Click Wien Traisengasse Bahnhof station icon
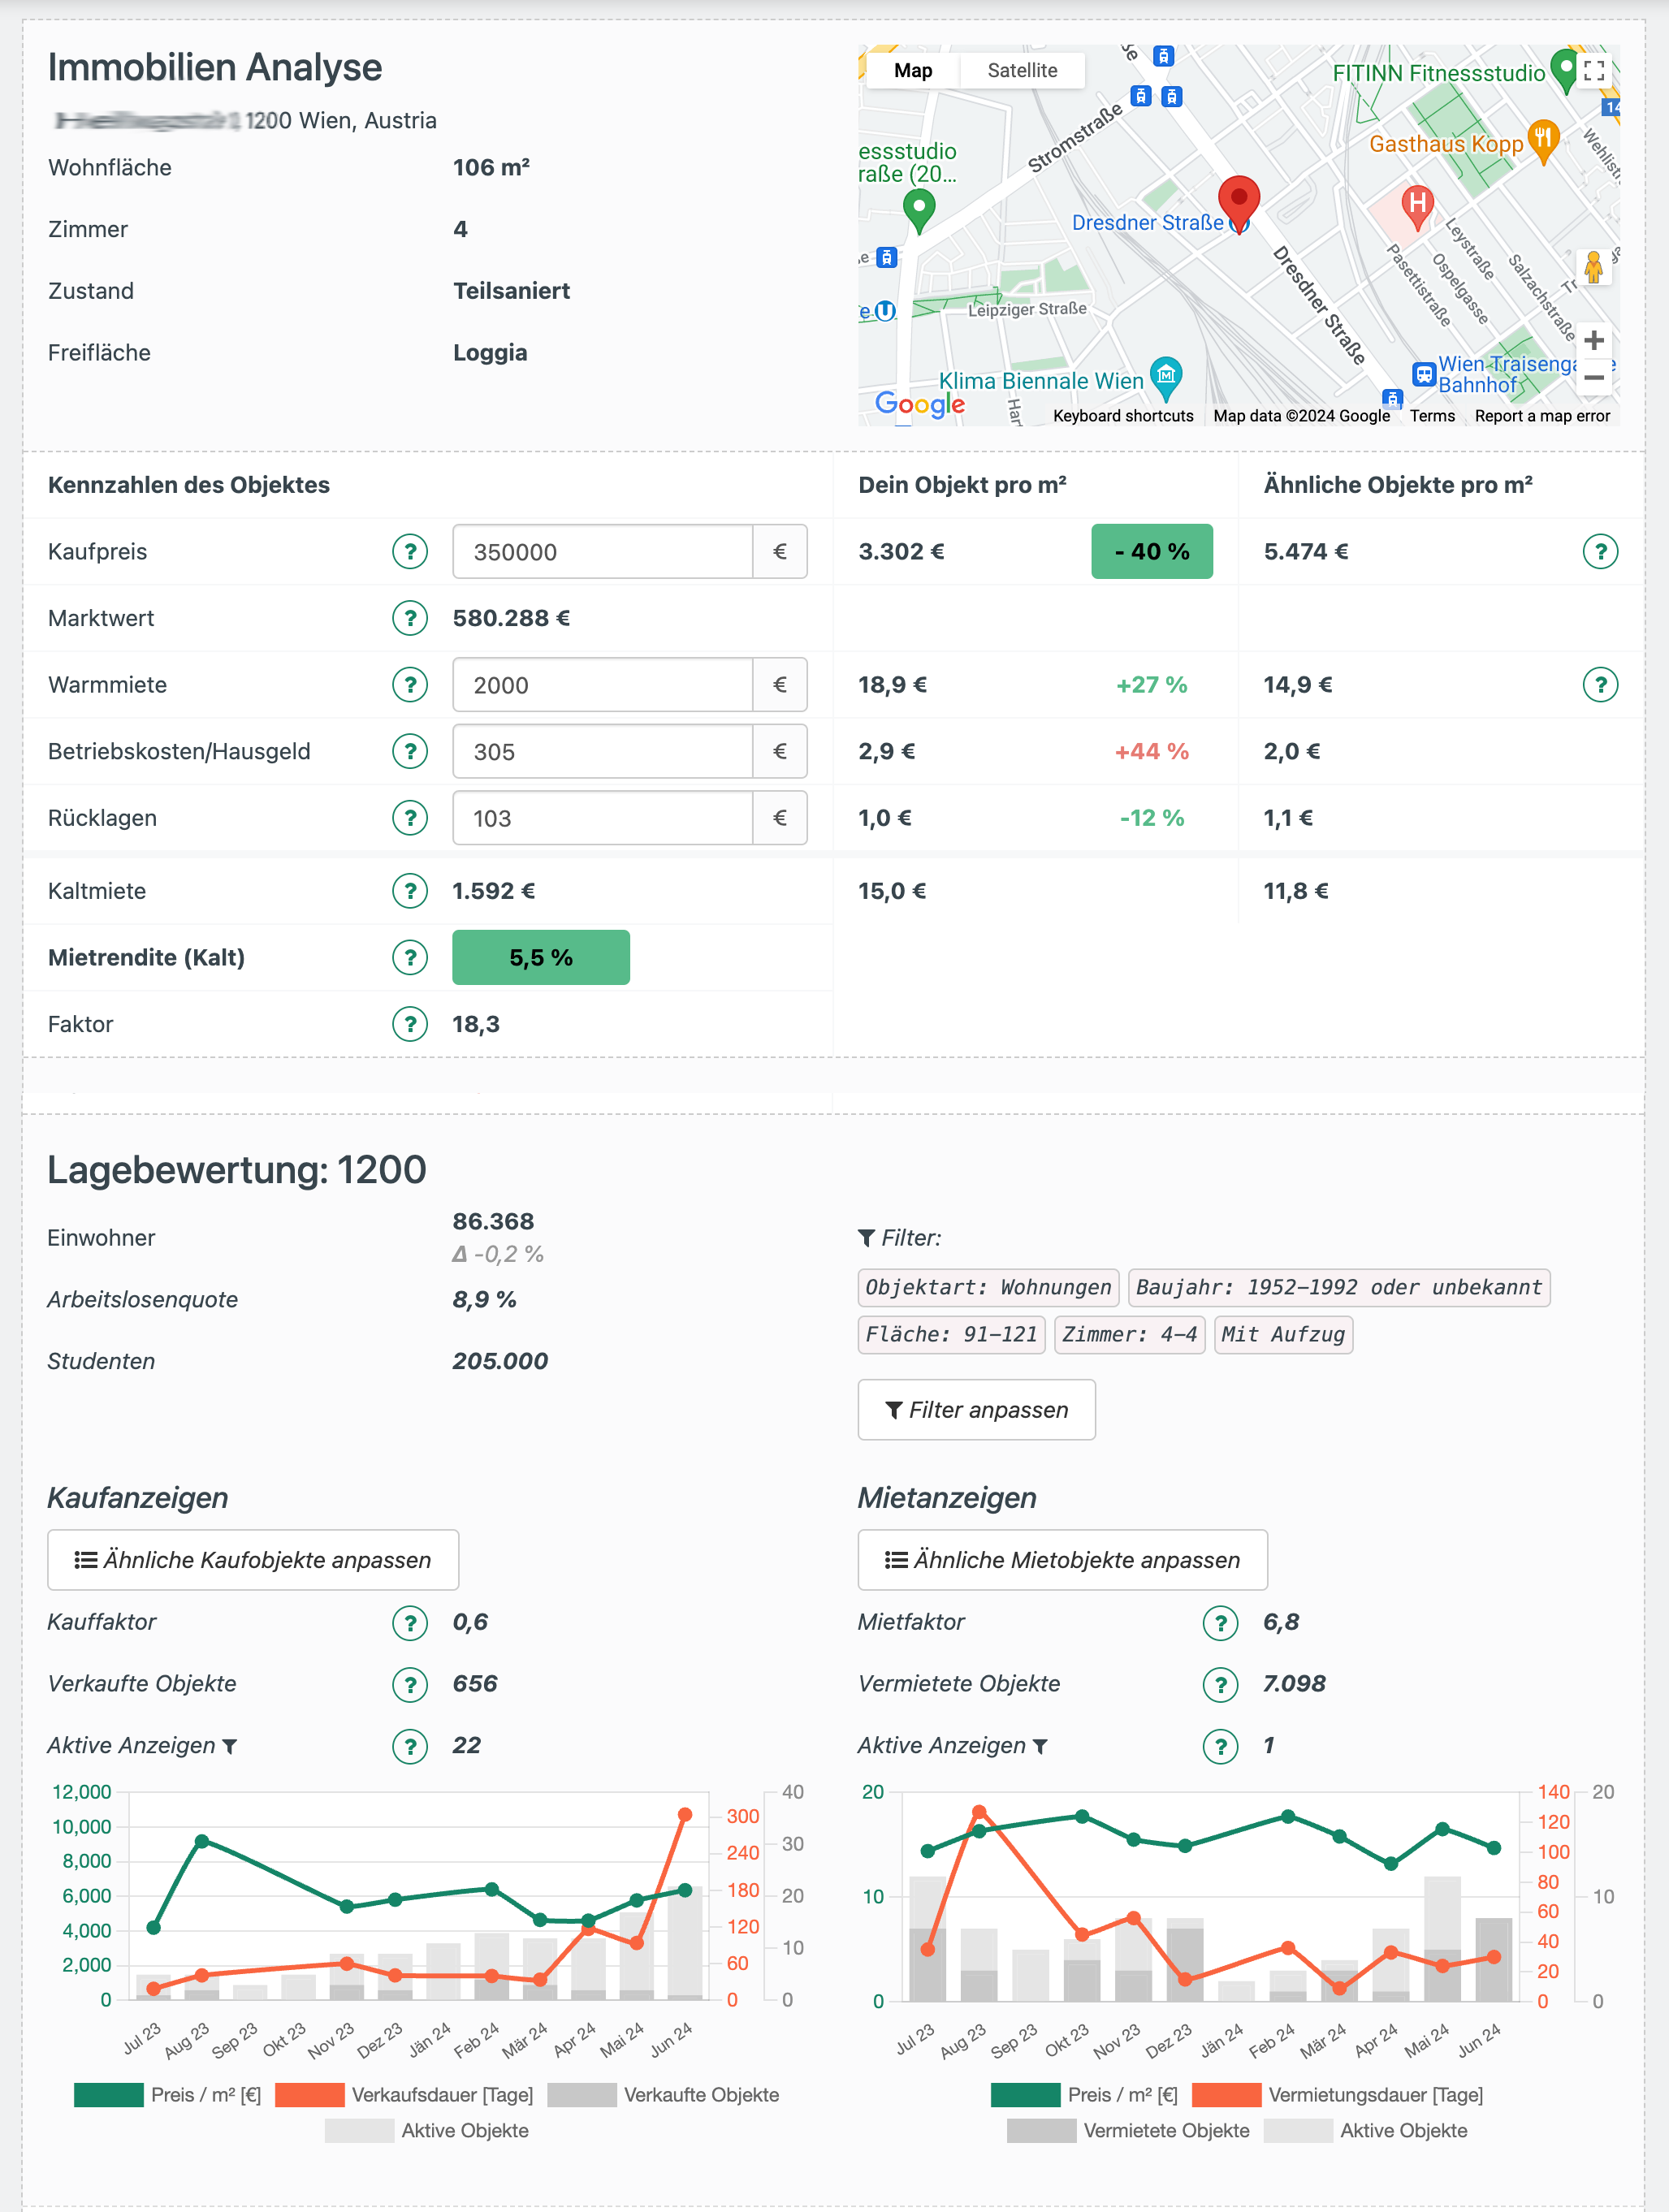This screenshot has height=2212, width=1669. click(x=1424, y=374)
